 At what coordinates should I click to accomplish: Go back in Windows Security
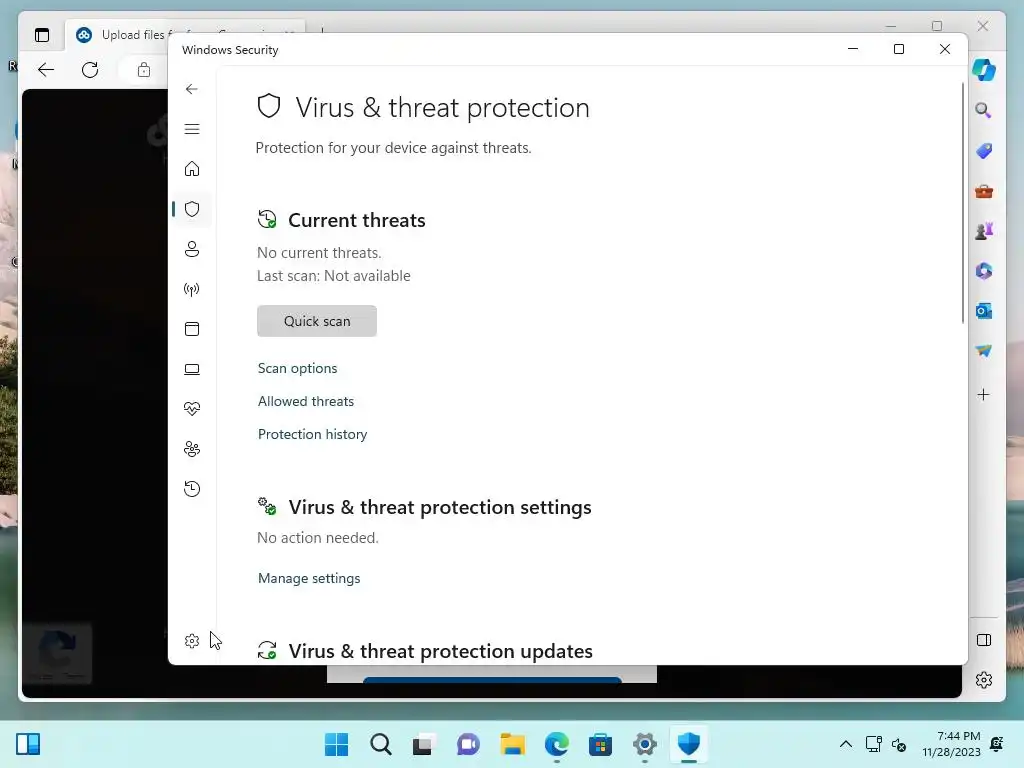191,89
